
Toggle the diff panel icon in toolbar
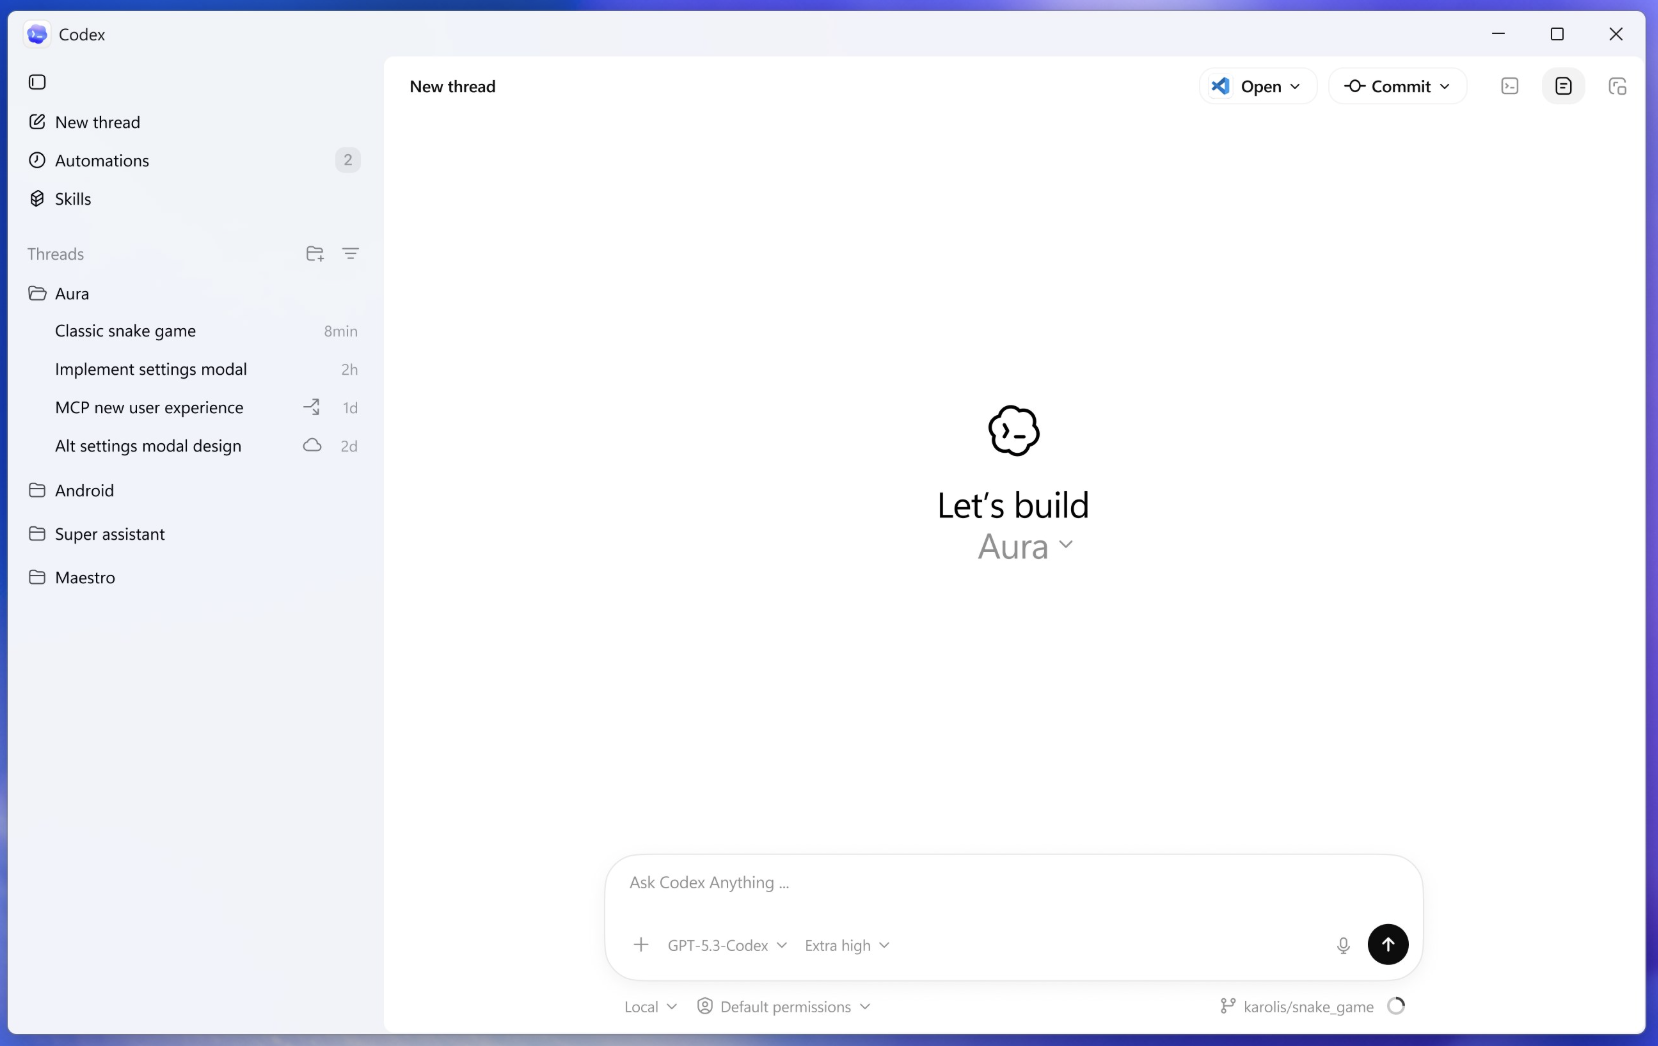pos(1563,87)
